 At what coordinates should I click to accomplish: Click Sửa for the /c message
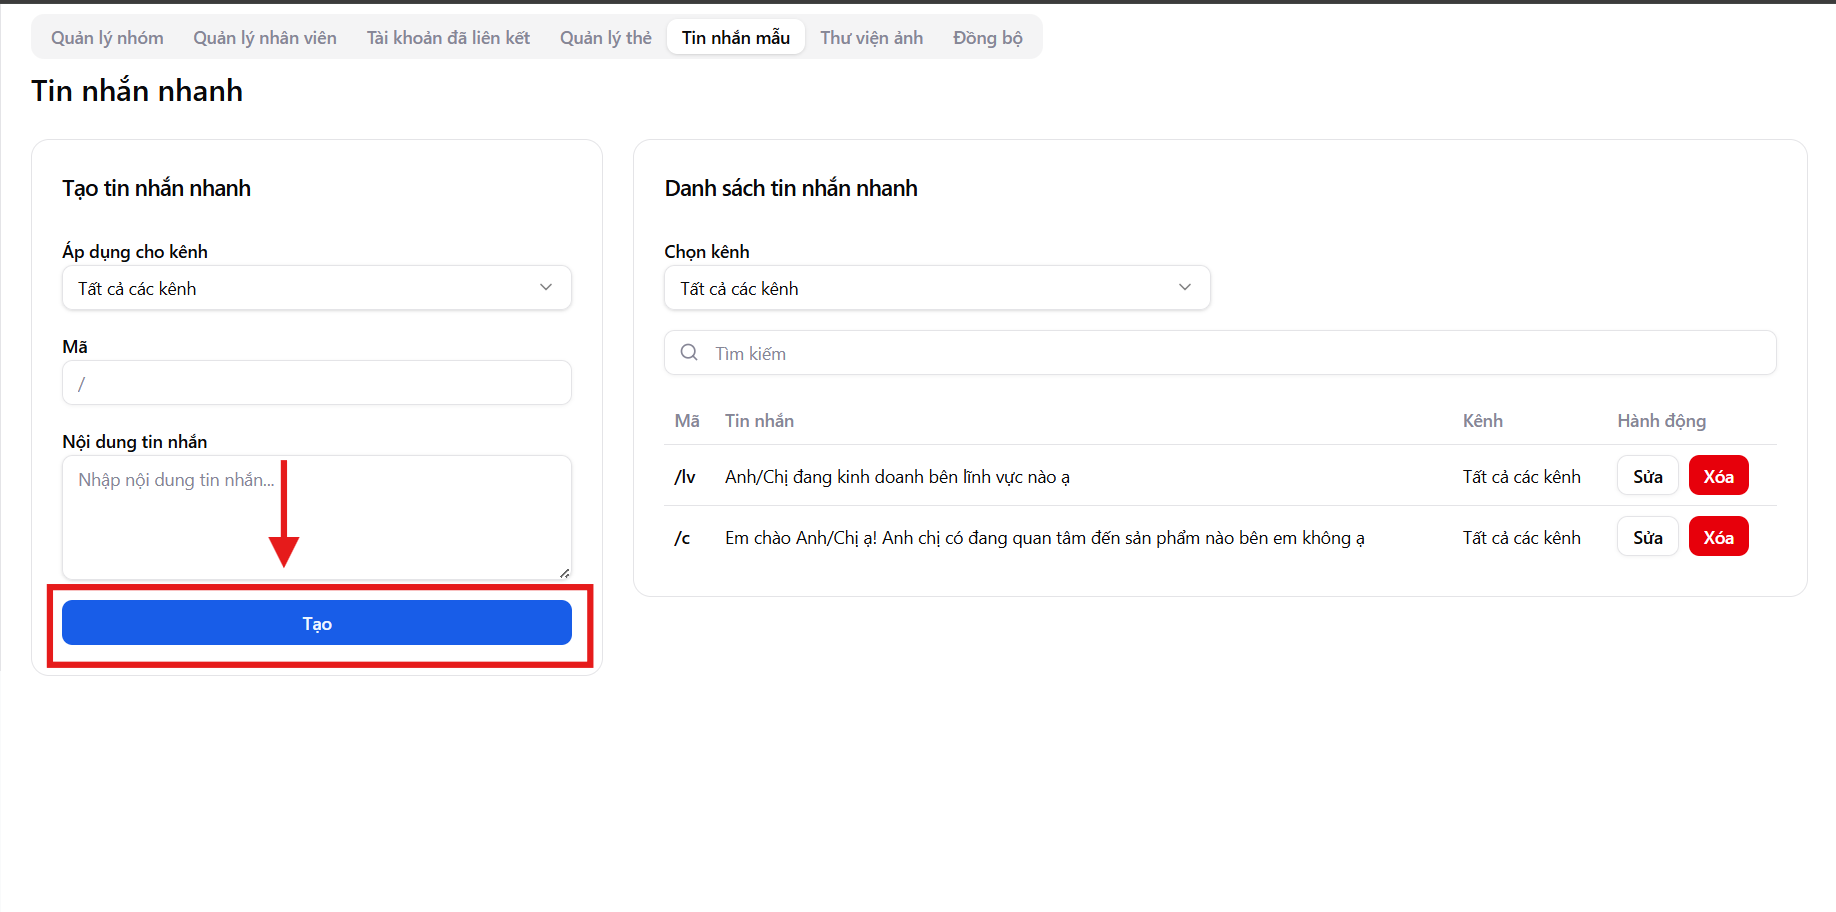point(1647,537)
